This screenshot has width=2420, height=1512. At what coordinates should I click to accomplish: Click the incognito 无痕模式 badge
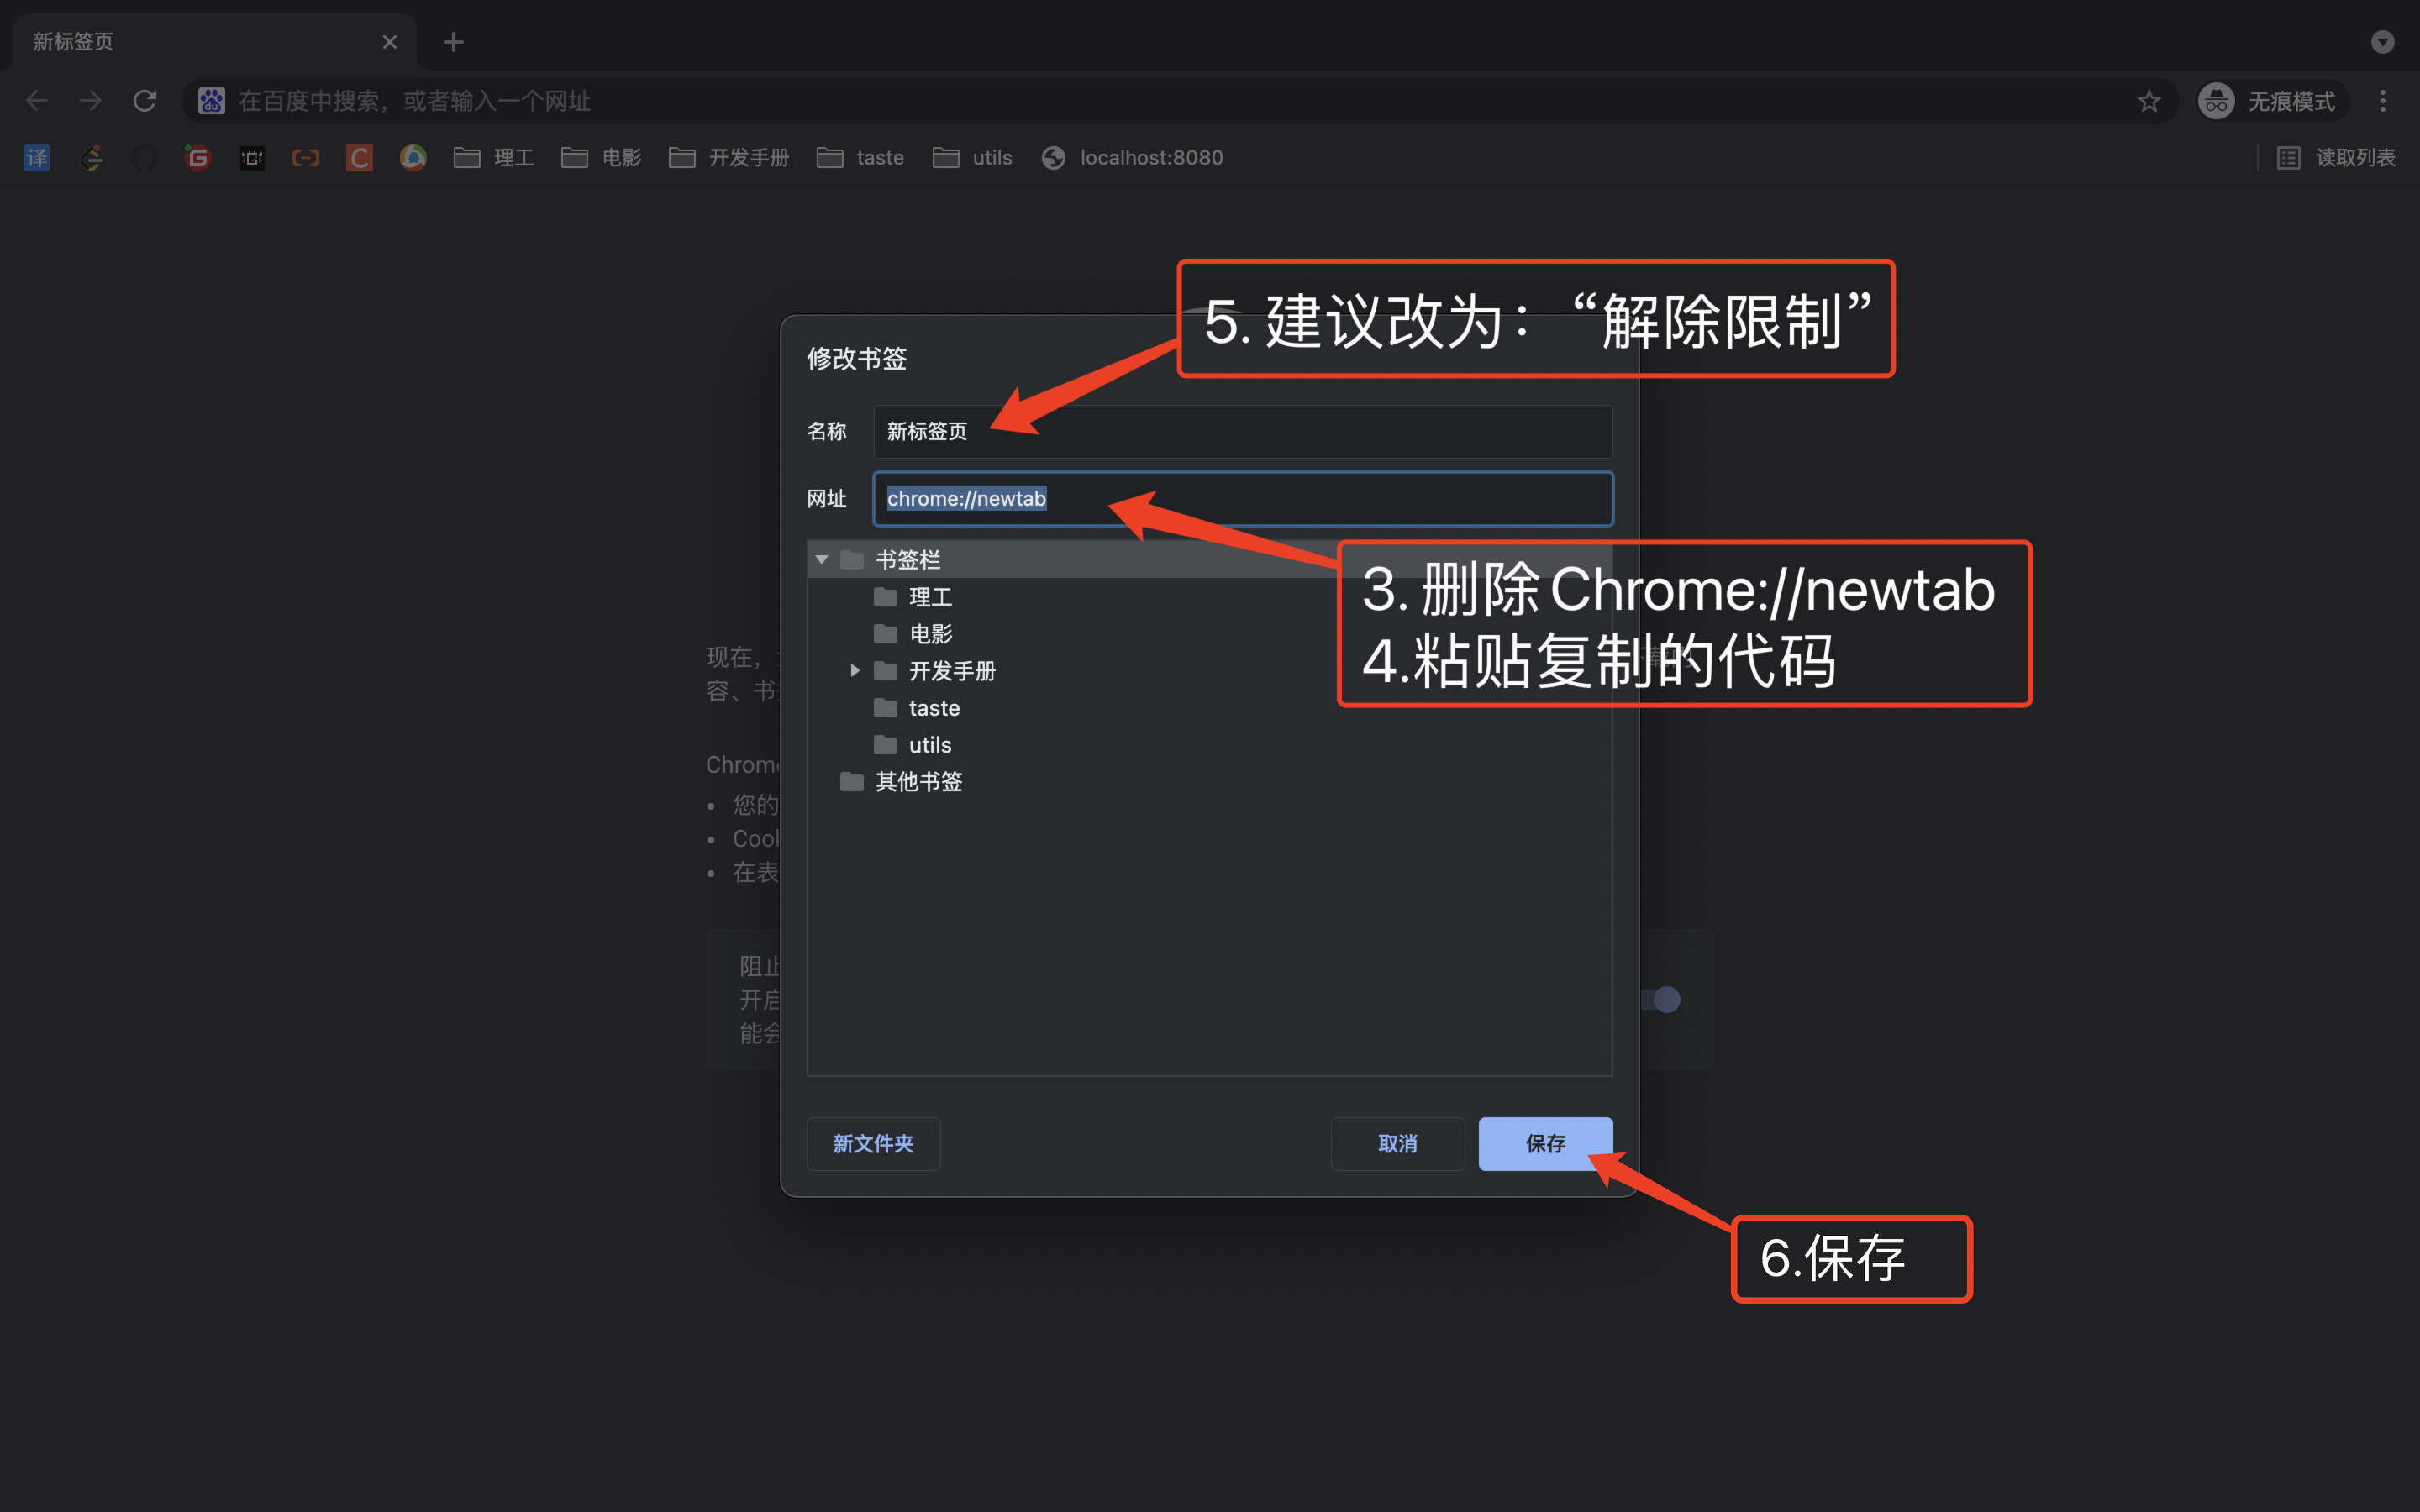coord(2271,100)
